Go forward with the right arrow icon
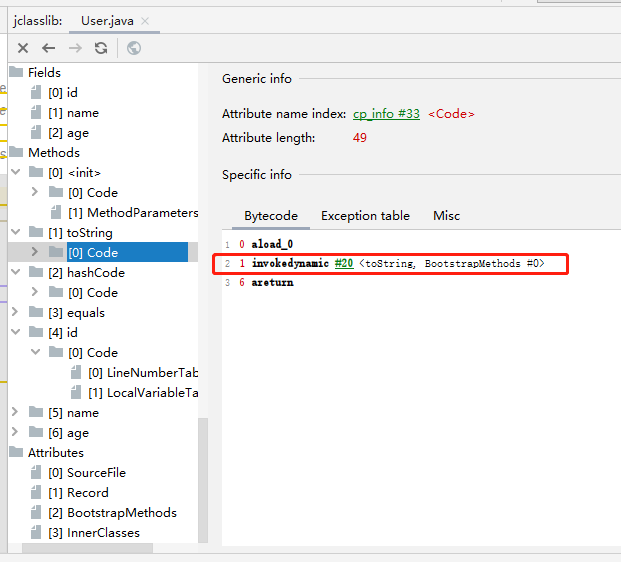This screenshot has width=621, height=562. tap(75, 48)
